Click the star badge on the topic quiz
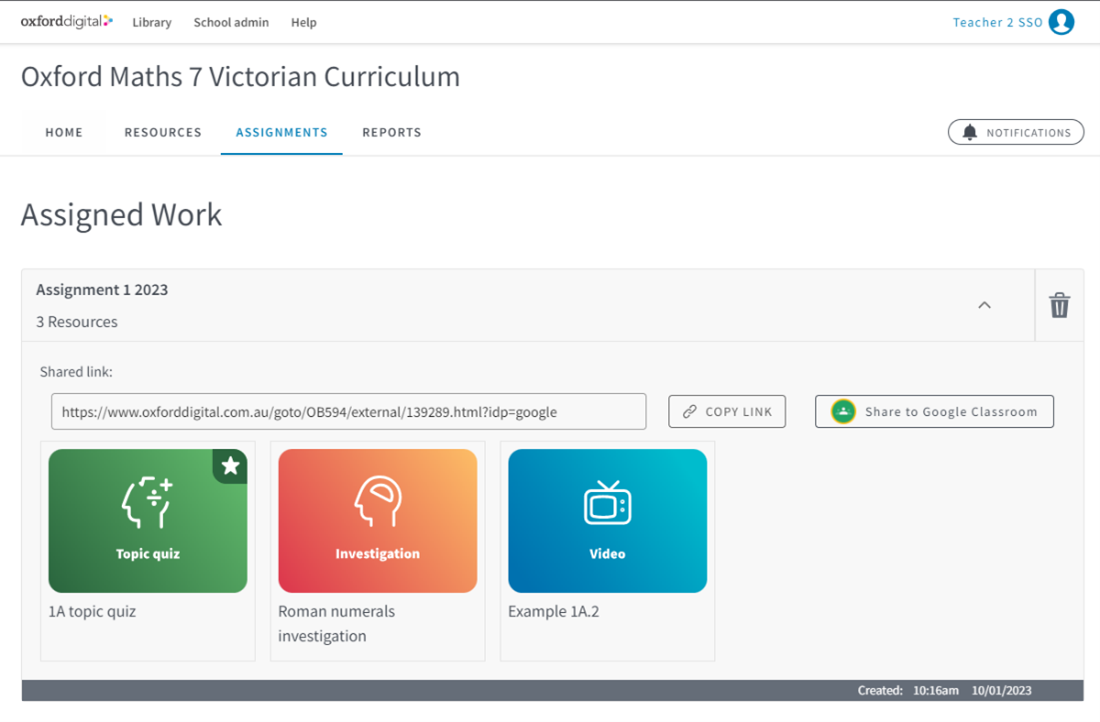The image size is (1100, 722). [231, 466]
